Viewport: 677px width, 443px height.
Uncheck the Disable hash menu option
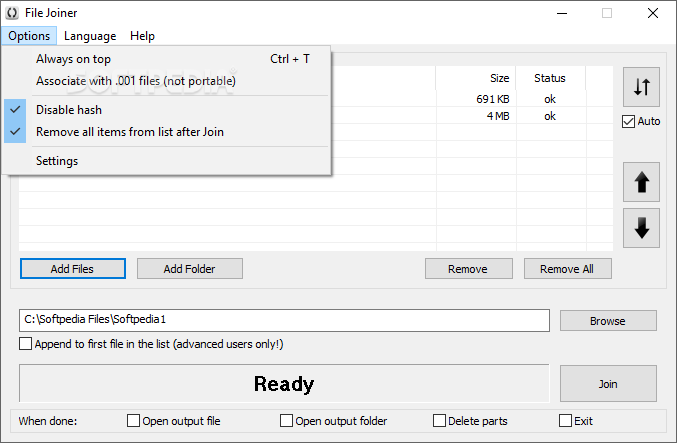(x=166, y=110)
